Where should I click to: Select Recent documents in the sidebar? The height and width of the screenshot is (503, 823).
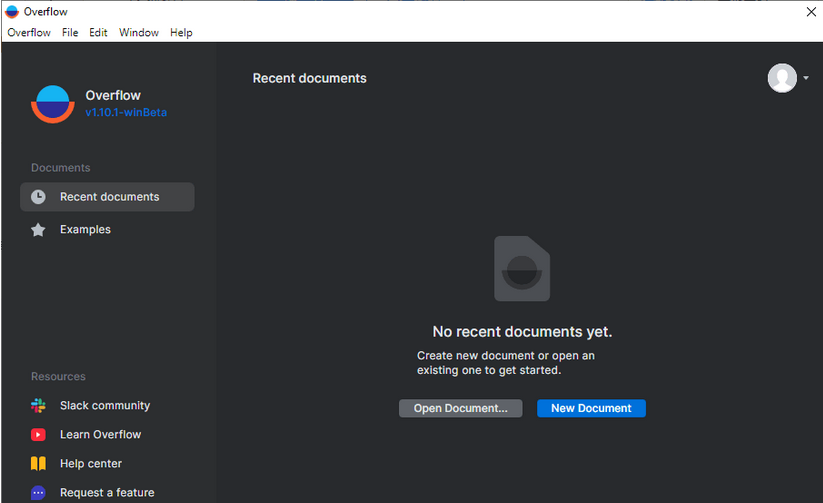[107, 197]
